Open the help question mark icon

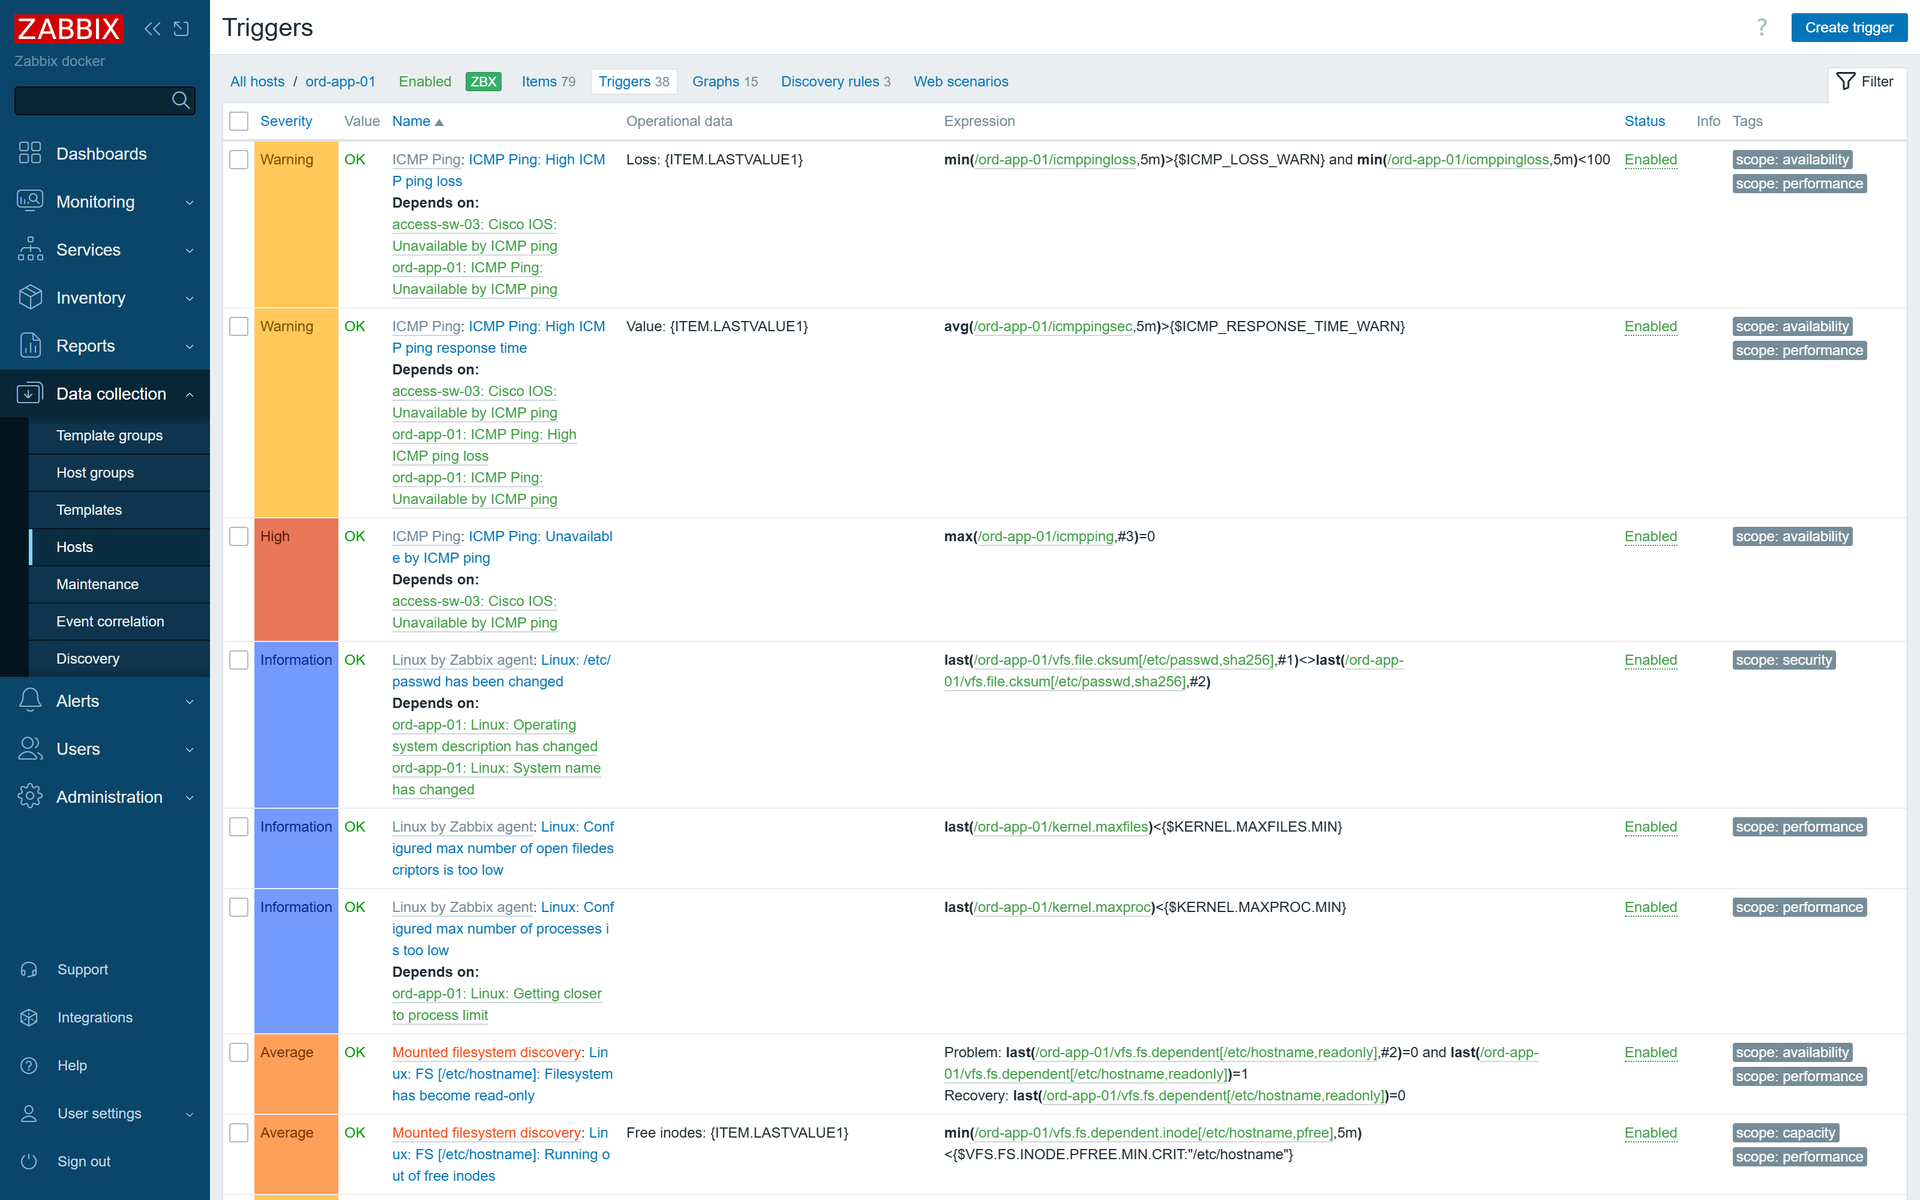point(1762,27)
